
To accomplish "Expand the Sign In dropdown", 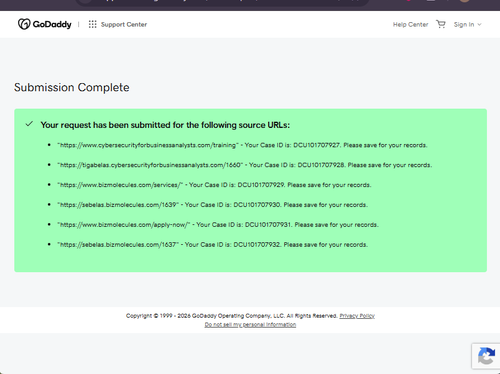I will click(x=467, y=24).
